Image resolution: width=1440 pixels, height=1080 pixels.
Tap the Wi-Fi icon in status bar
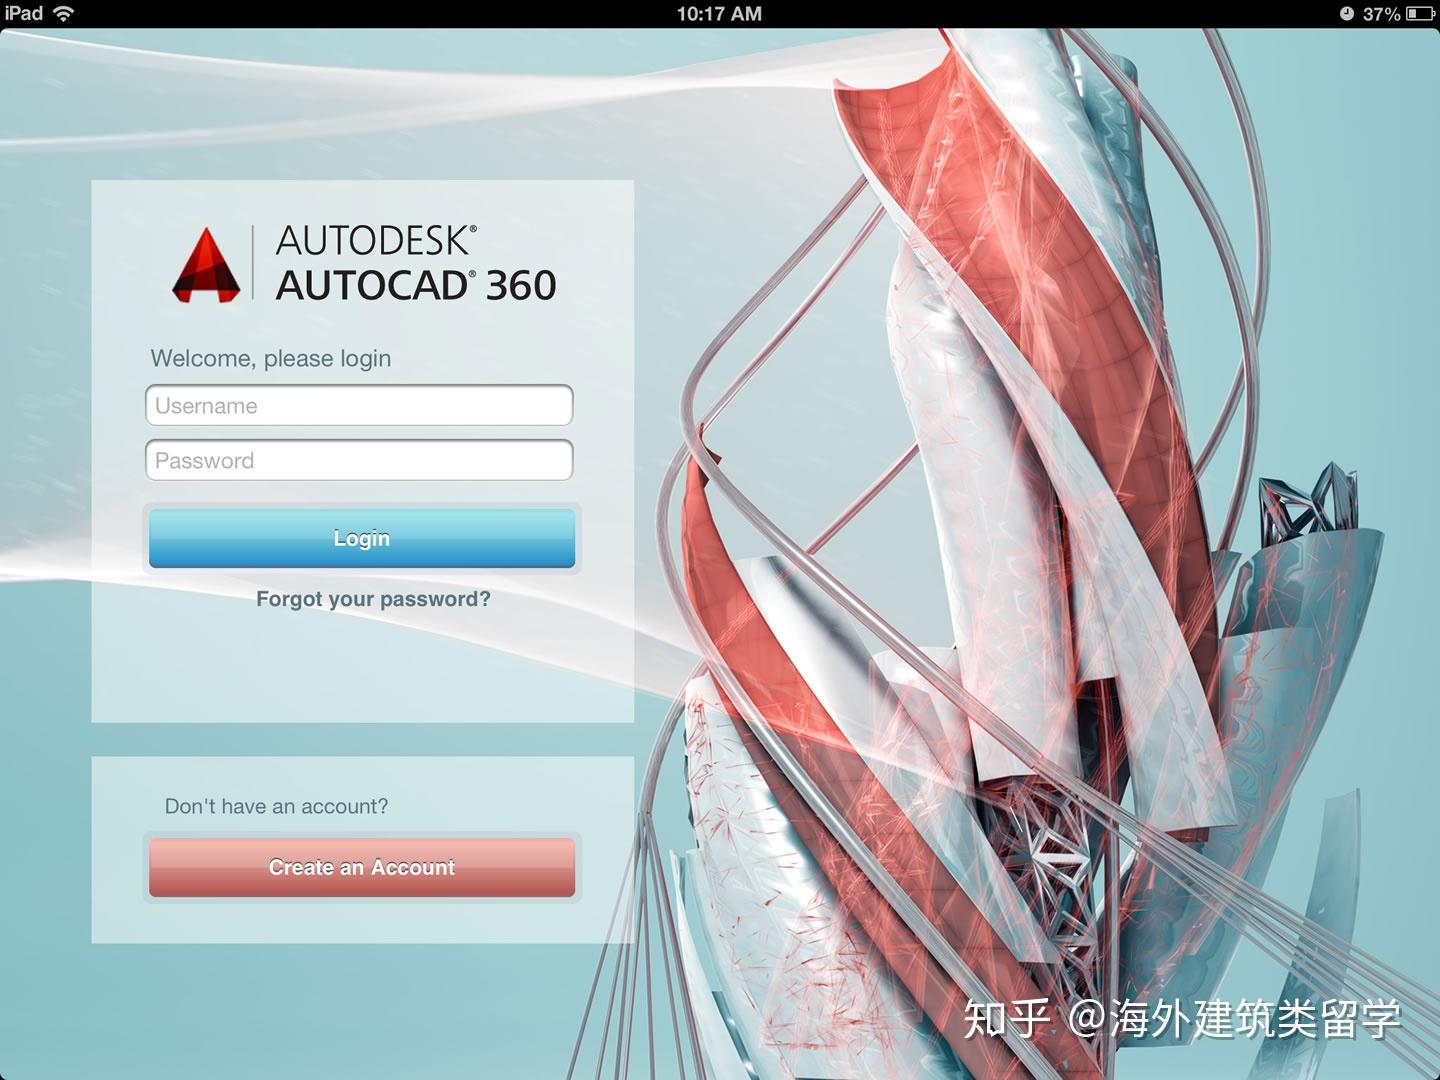(64, 13)
